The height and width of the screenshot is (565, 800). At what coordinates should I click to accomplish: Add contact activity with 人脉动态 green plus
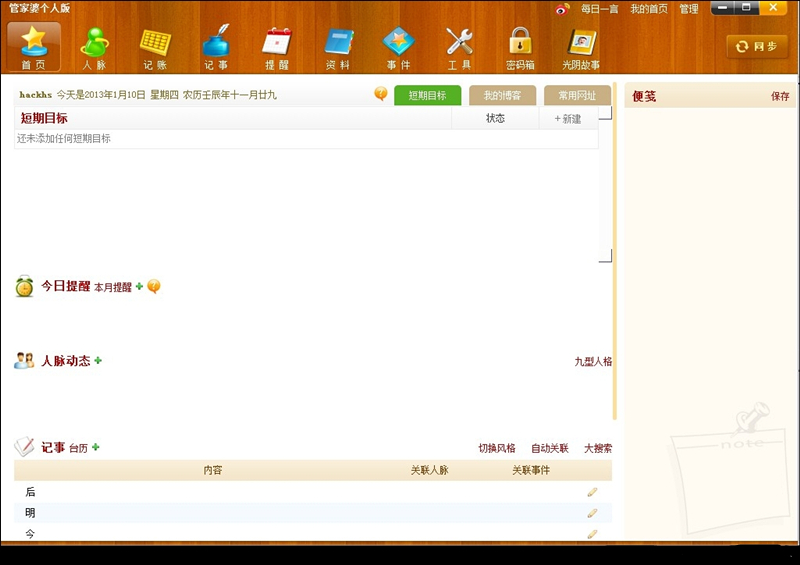(98, 360)
